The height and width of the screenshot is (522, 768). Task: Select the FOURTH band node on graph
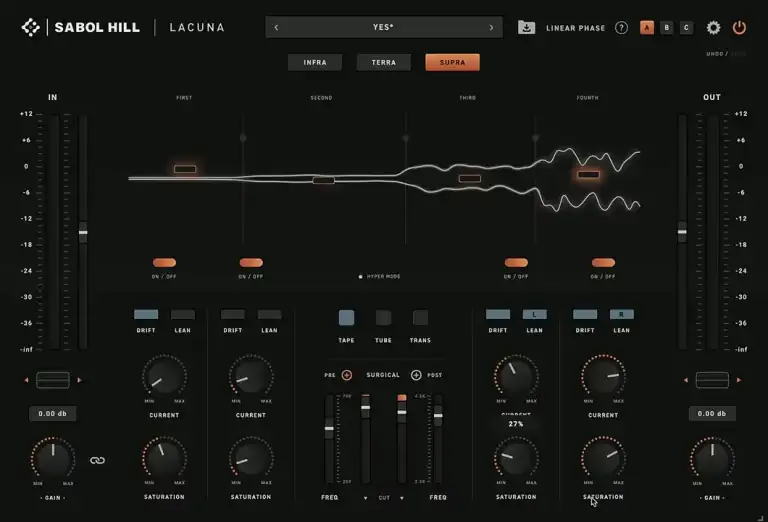588,174
